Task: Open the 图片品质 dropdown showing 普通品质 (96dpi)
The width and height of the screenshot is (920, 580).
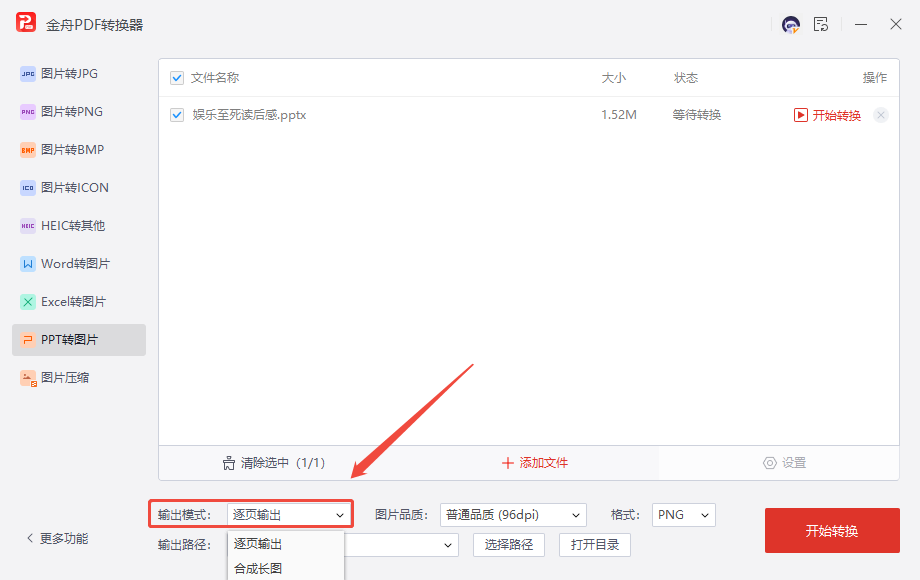Action: coord(513,515)
